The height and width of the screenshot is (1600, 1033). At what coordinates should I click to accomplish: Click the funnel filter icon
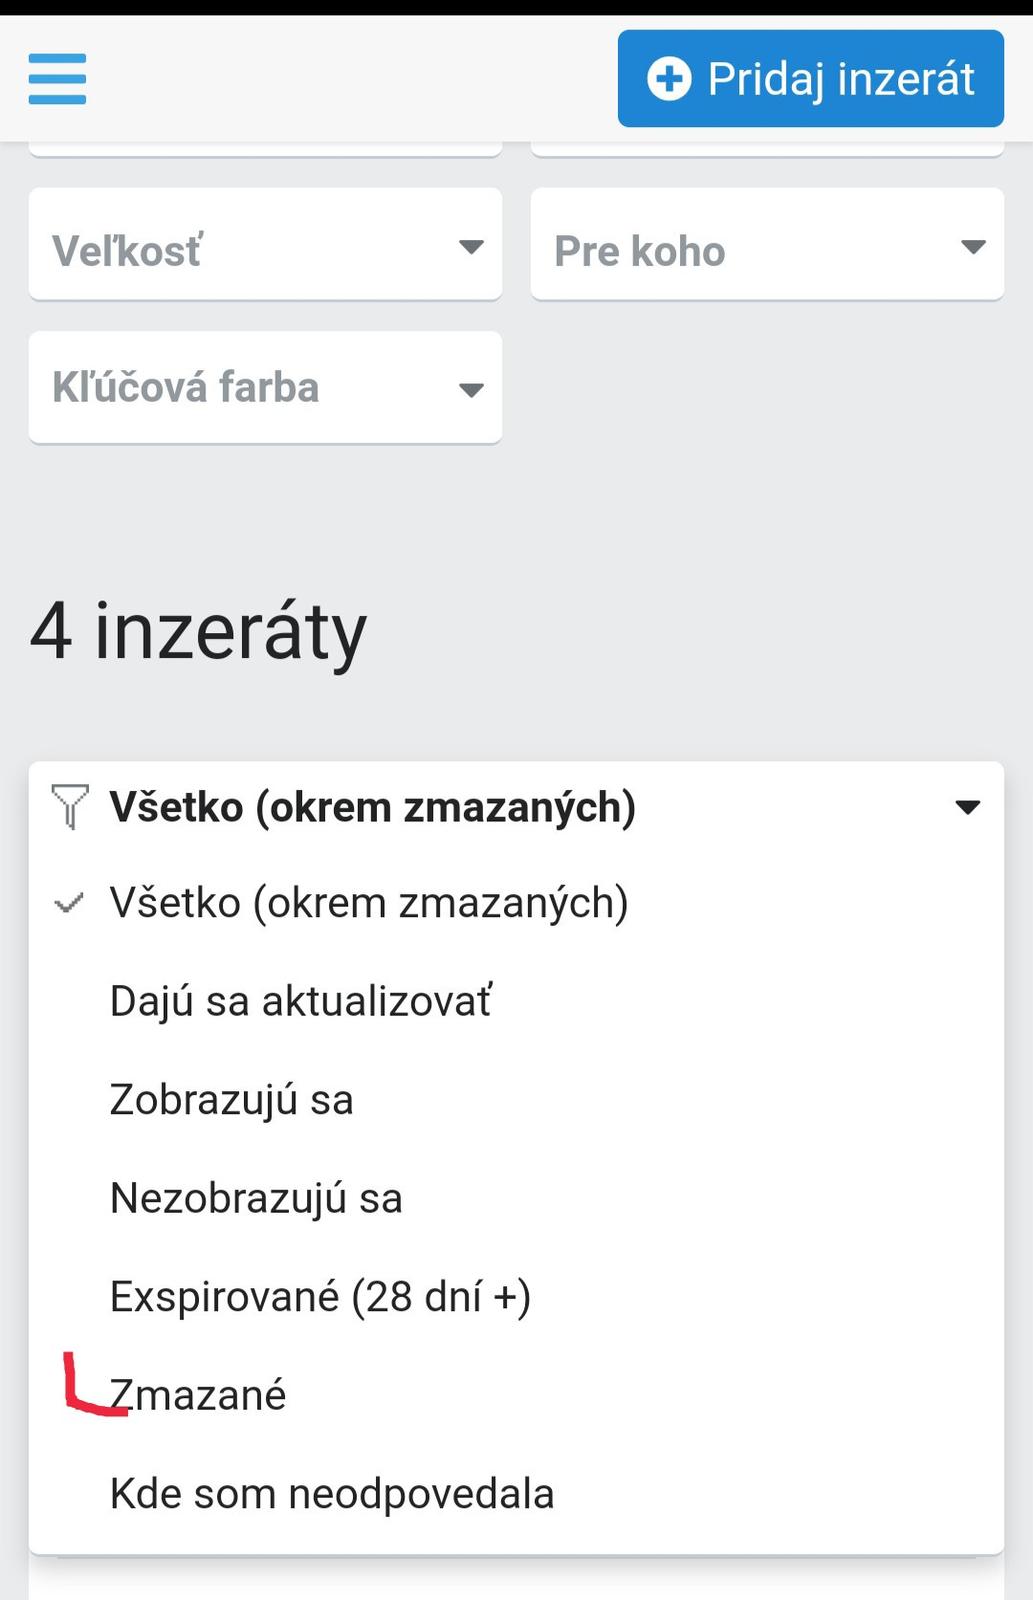70,806
